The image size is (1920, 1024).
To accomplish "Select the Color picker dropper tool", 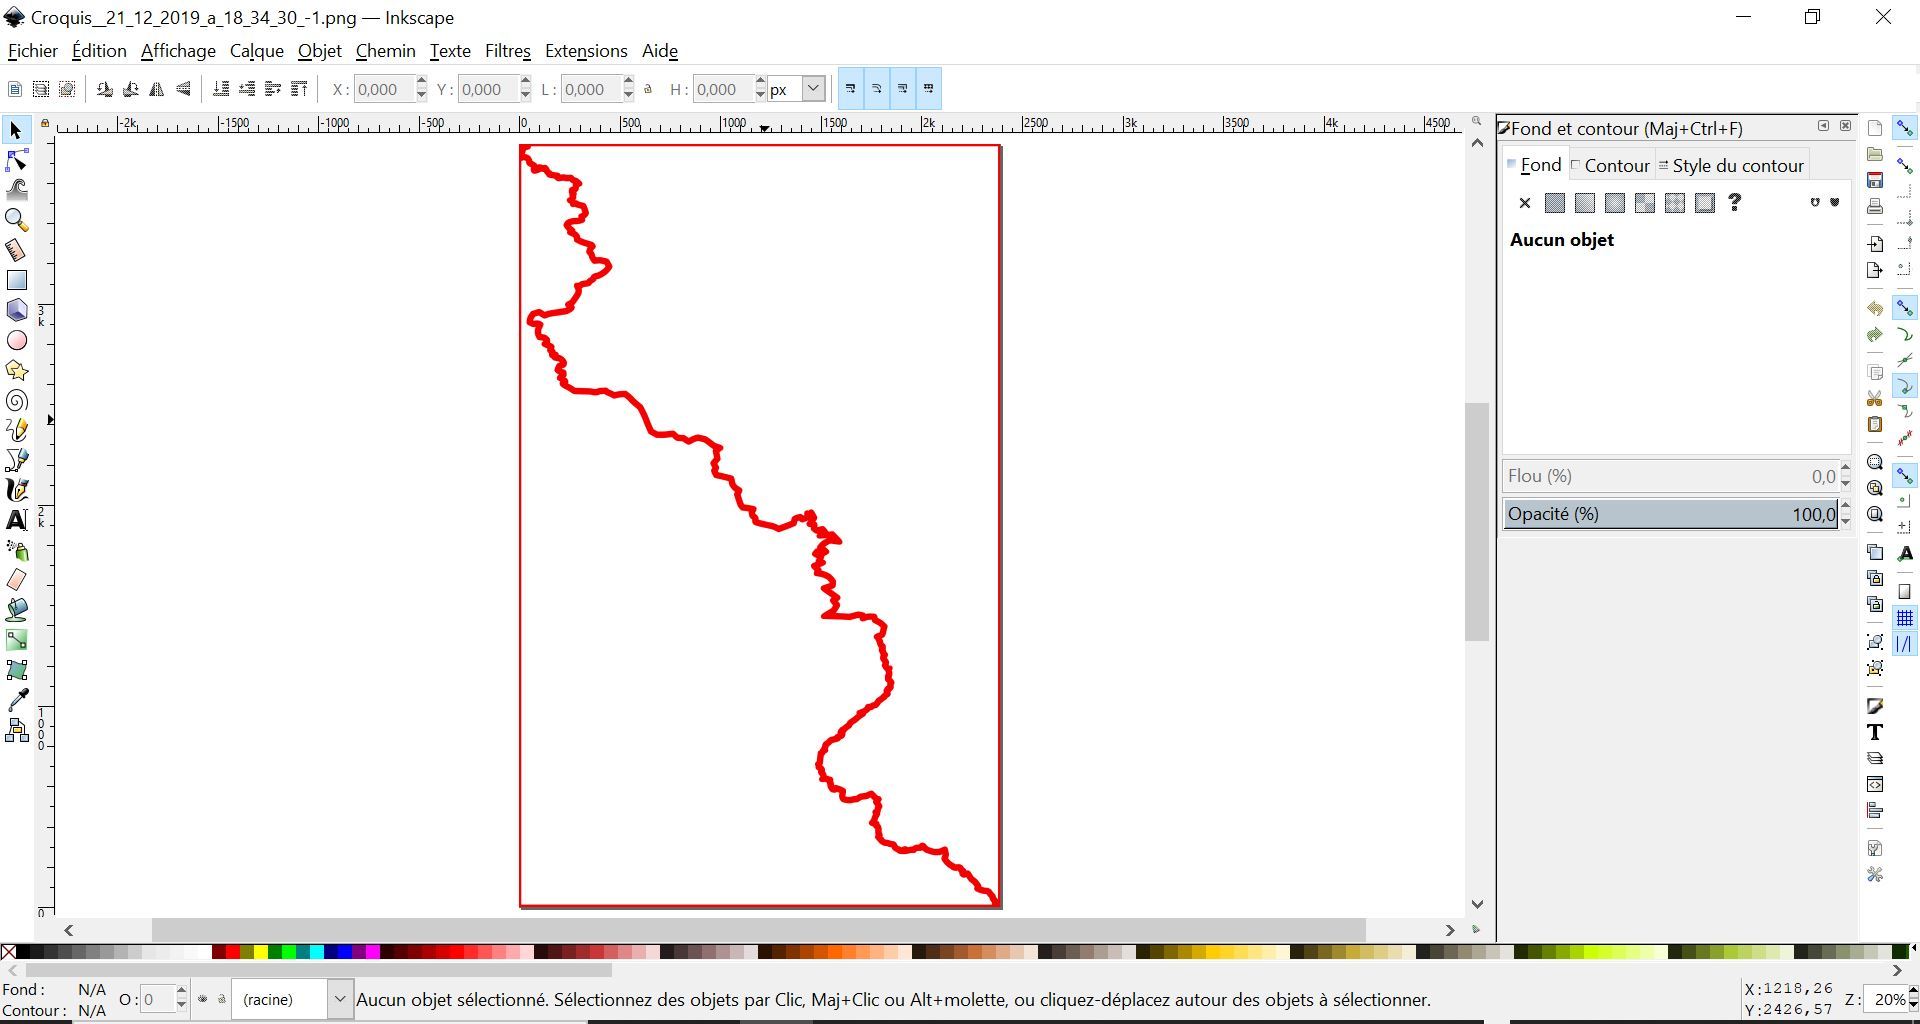I will click(x=16, y=700).
